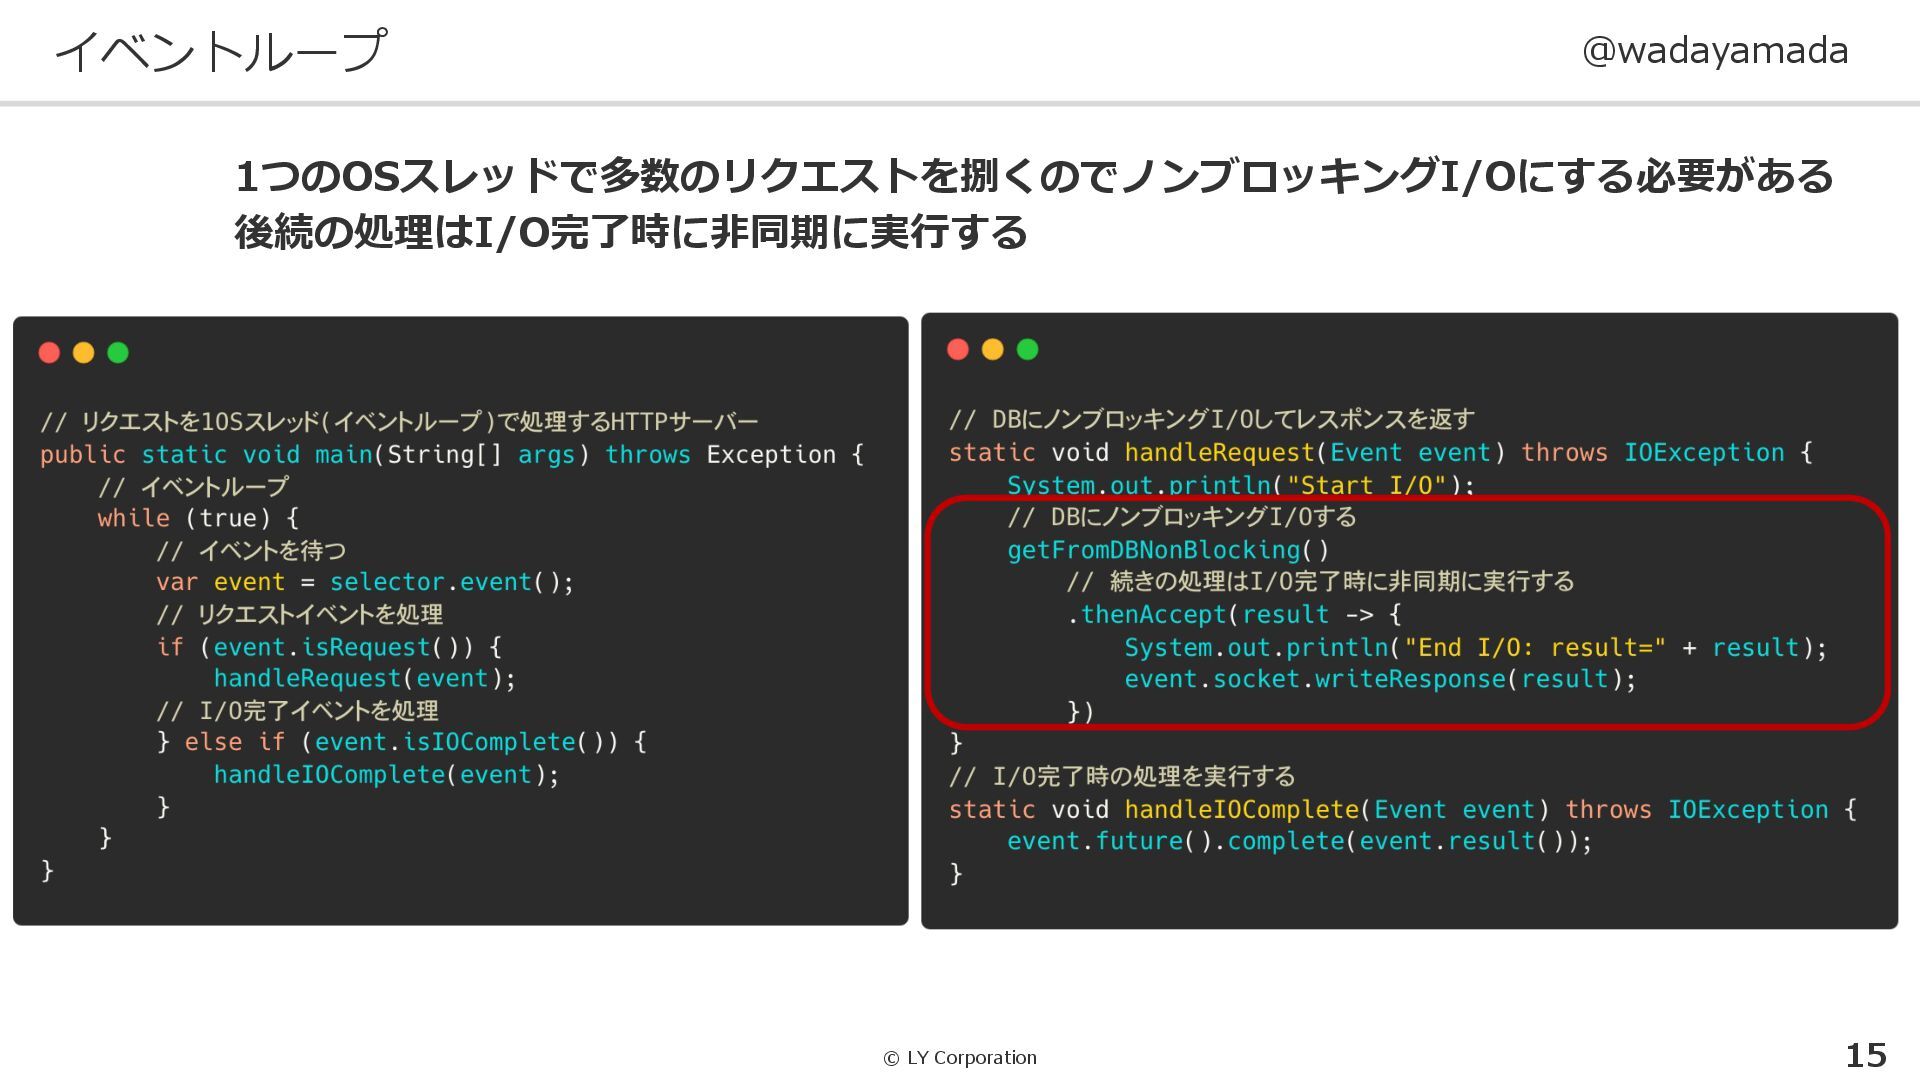Click the selector.event() assignment line

[364, 582]
